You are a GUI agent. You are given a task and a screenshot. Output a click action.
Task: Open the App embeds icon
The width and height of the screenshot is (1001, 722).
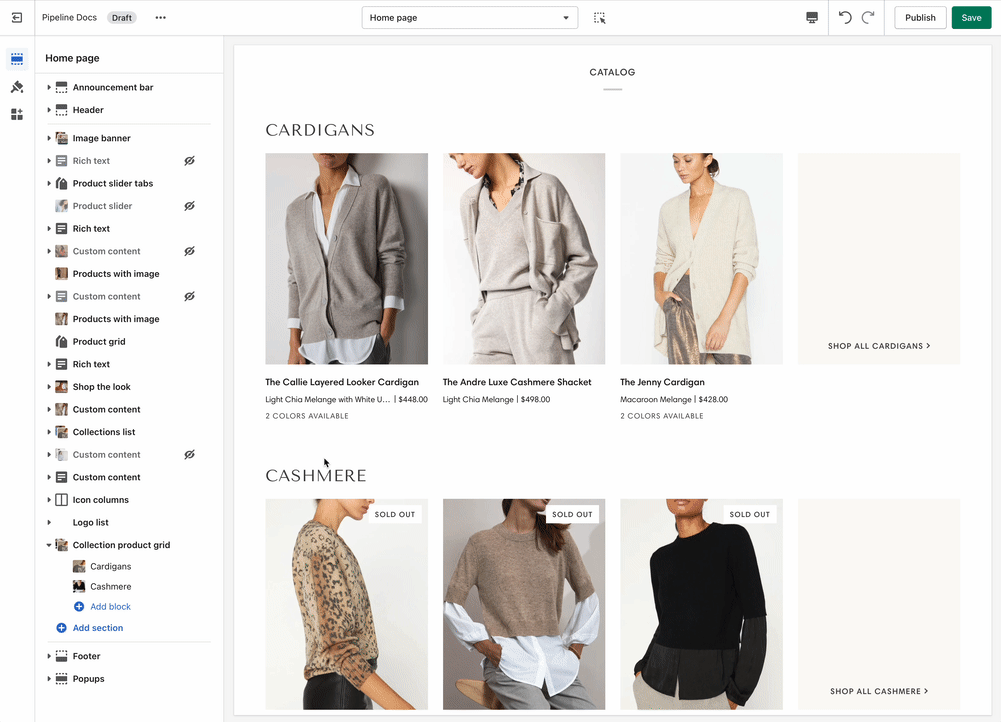point(17,115)
